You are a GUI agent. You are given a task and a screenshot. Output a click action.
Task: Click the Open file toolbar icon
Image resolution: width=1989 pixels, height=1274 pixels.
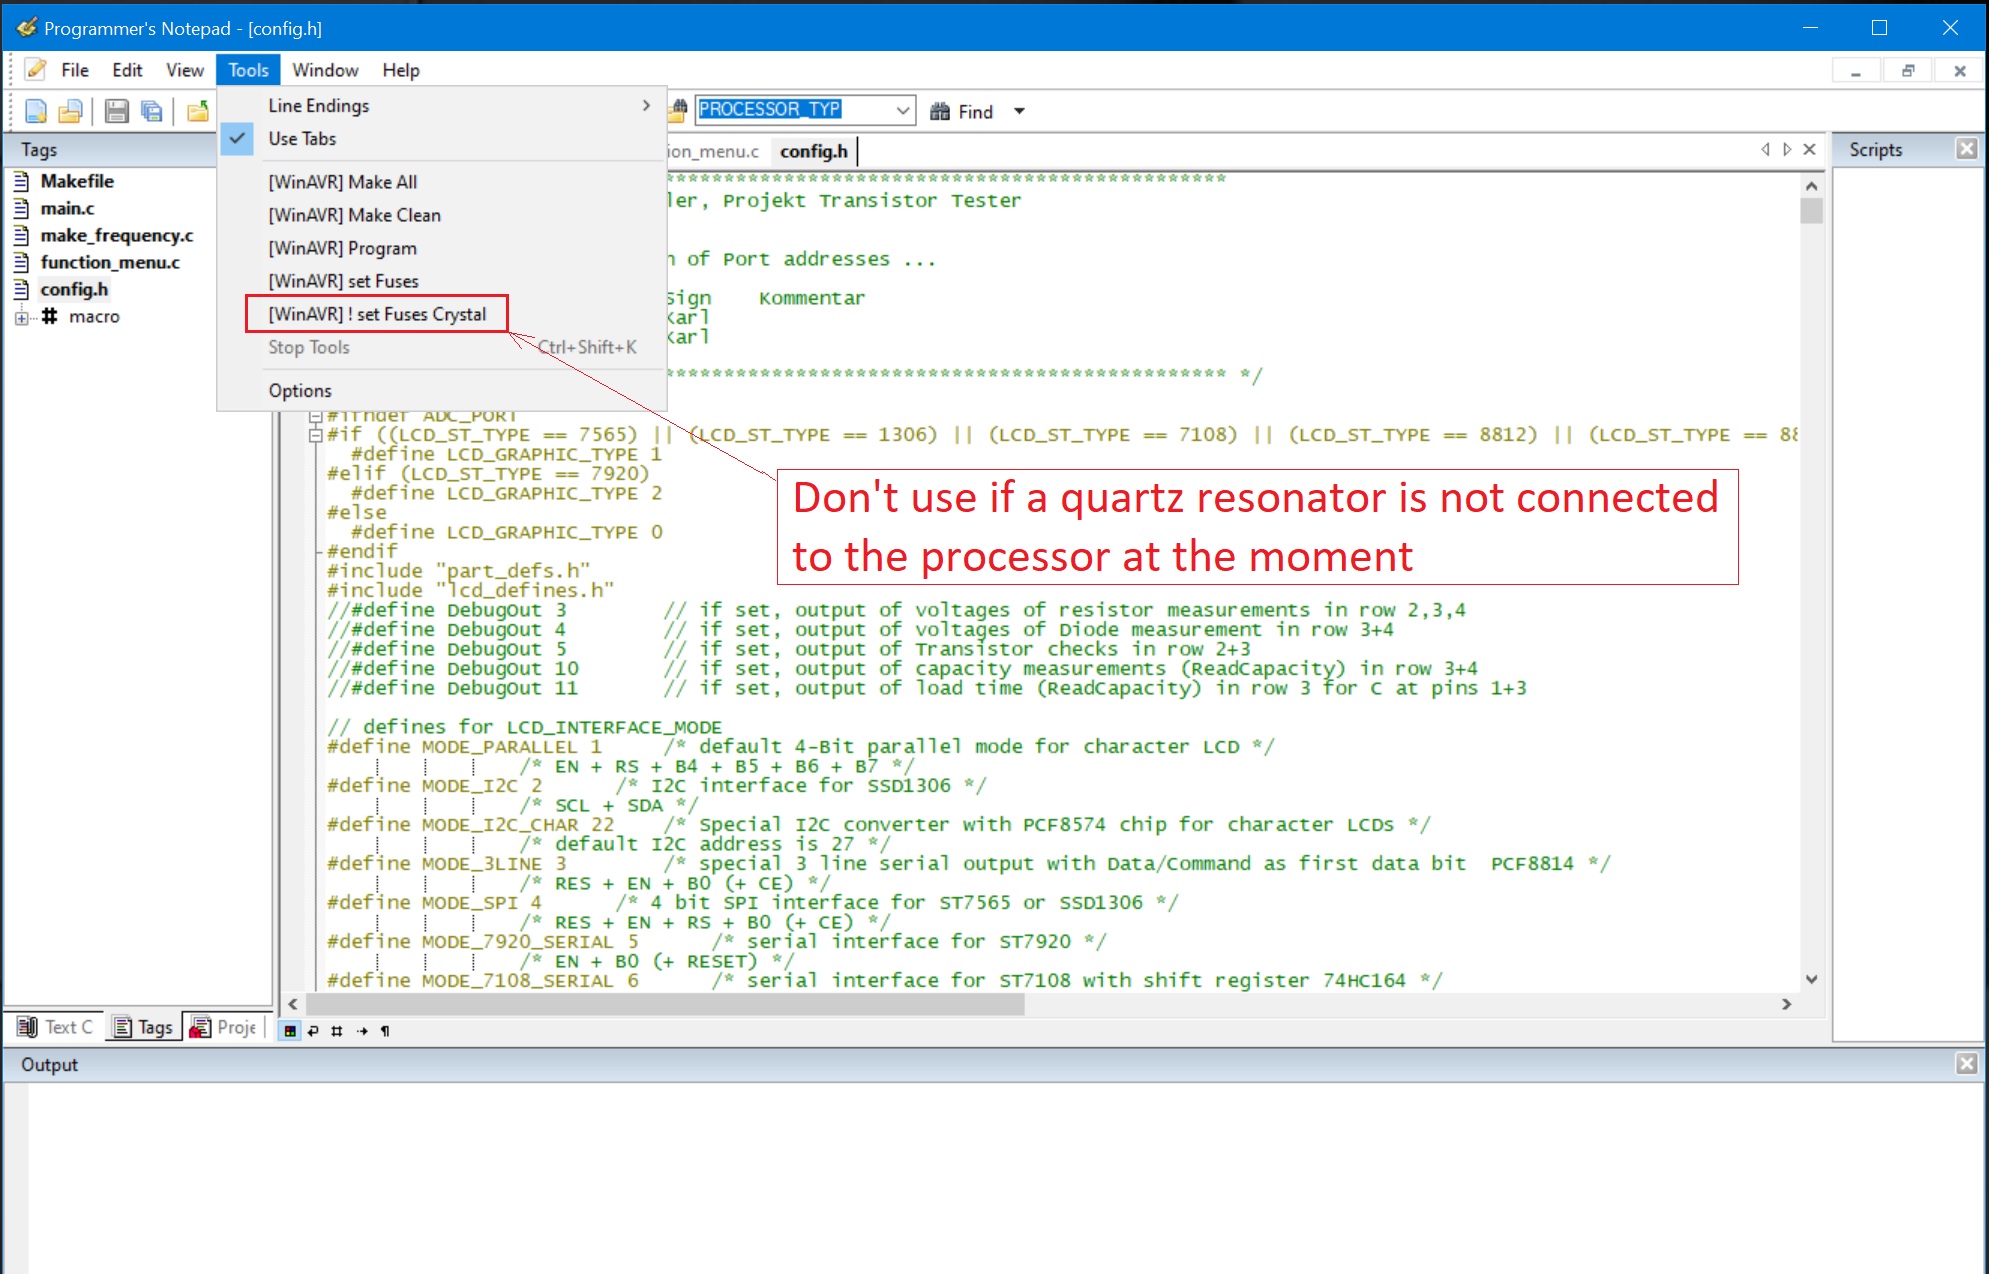pyautogui.click(x=70, y=111)
